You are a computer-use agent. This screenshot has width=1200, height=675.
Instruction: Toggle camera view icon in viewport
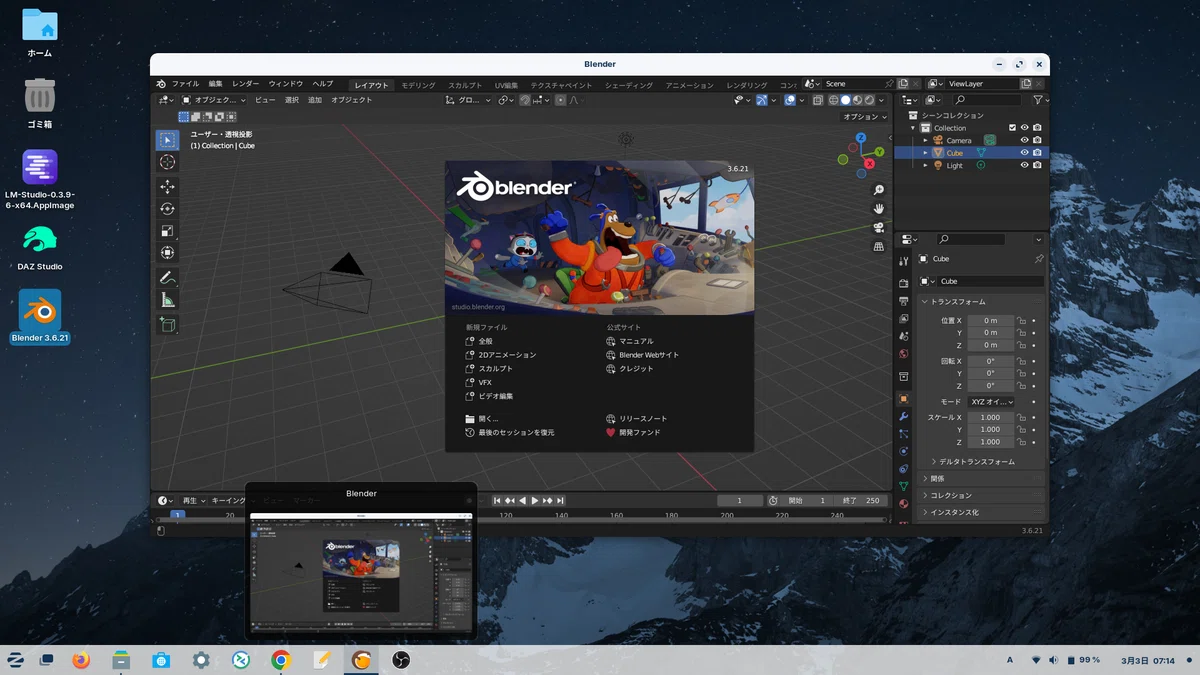879,227
